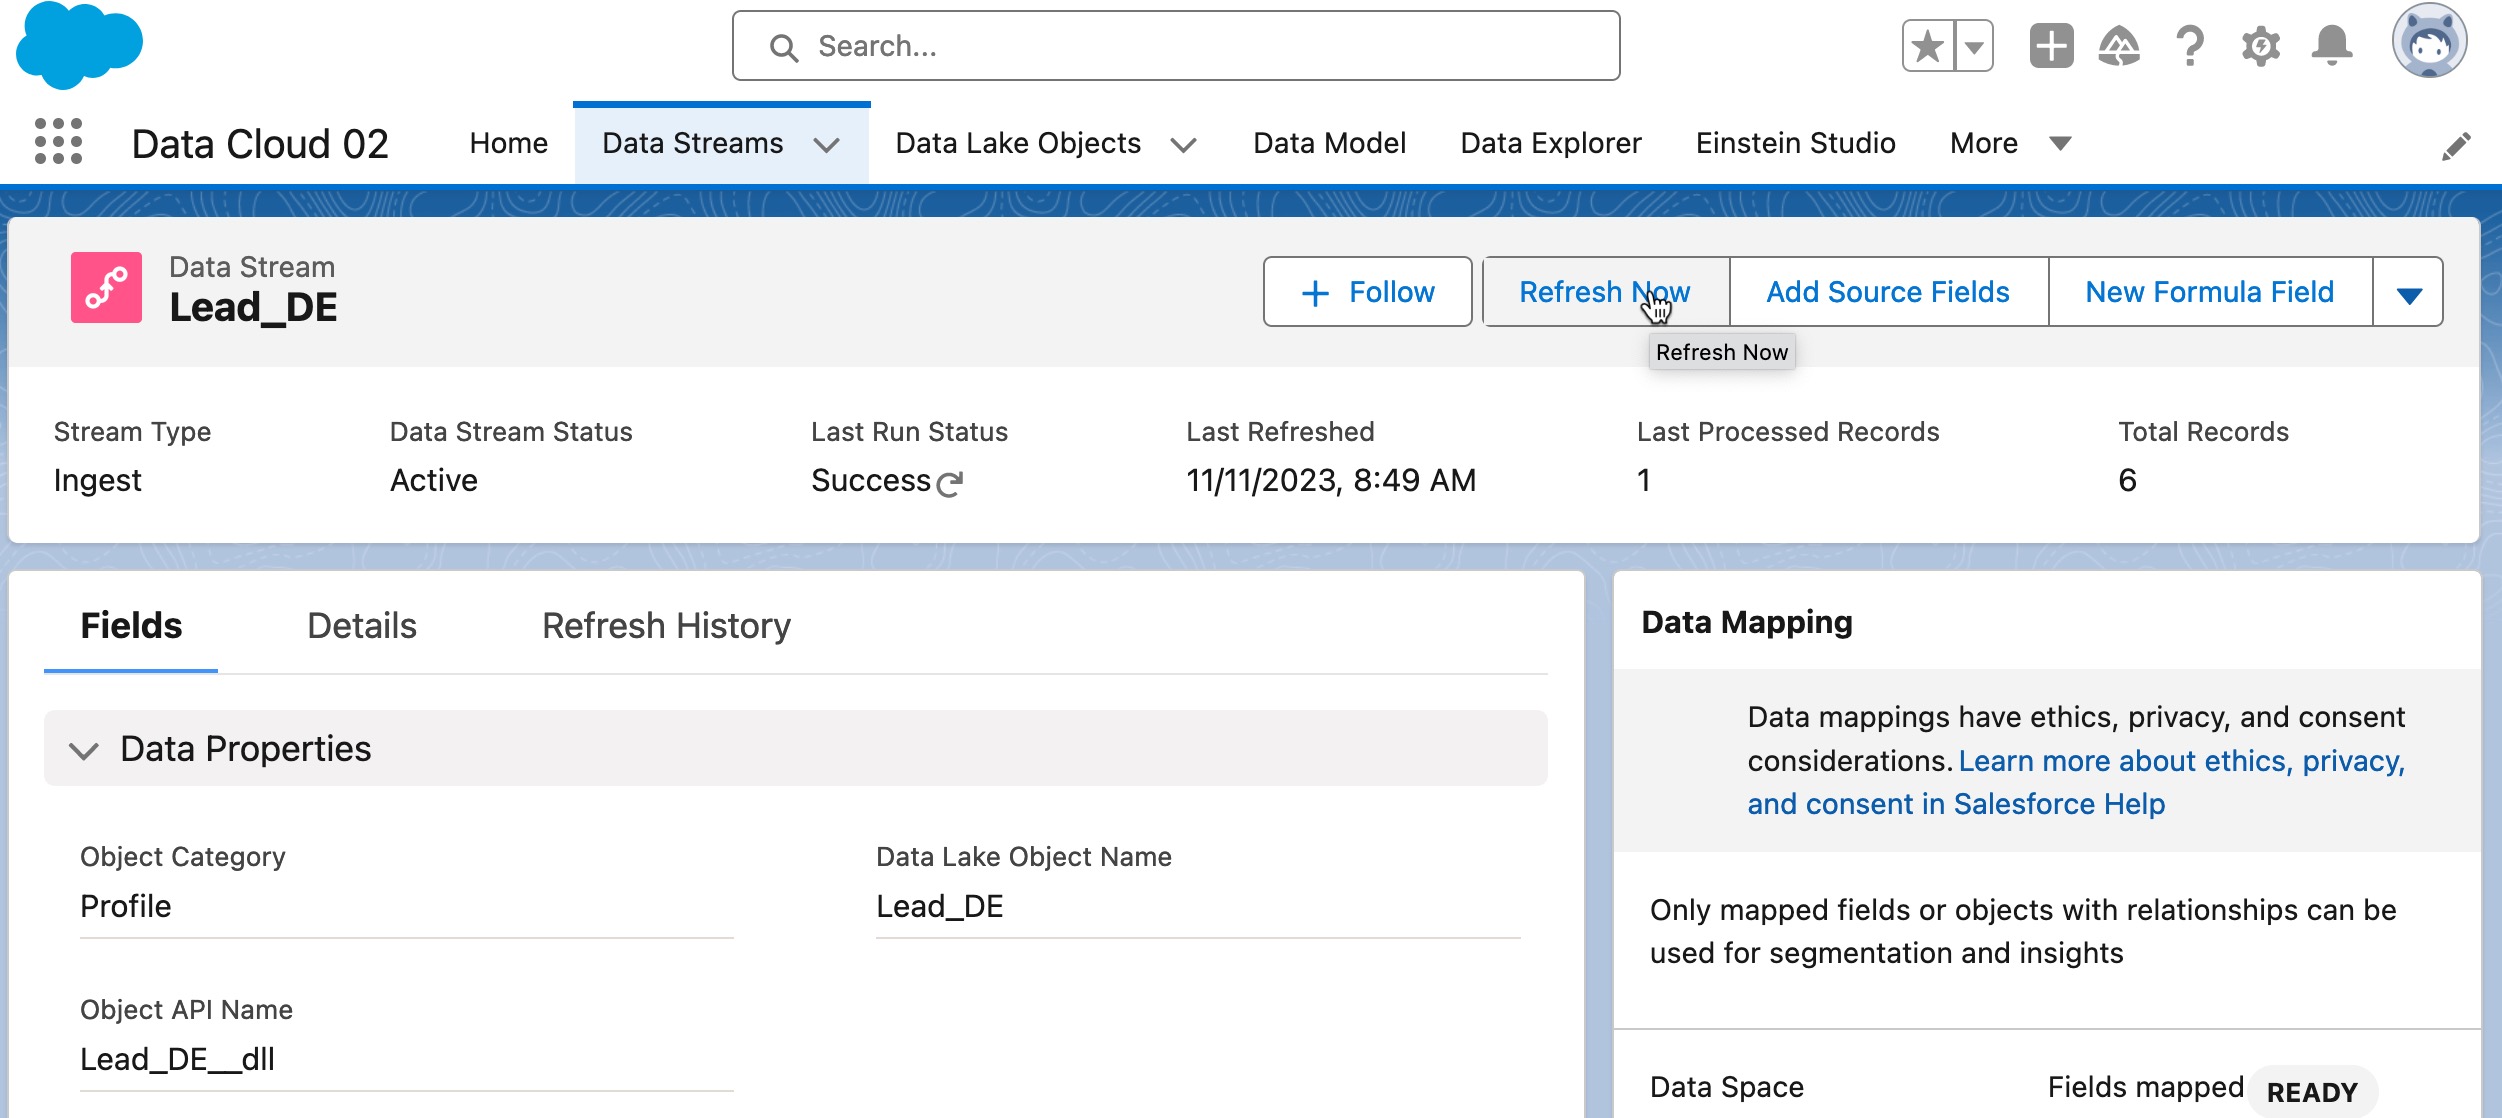2502x1118 pixels.
Task: Click the Refresh Now button
Action: pos(1605,292)
